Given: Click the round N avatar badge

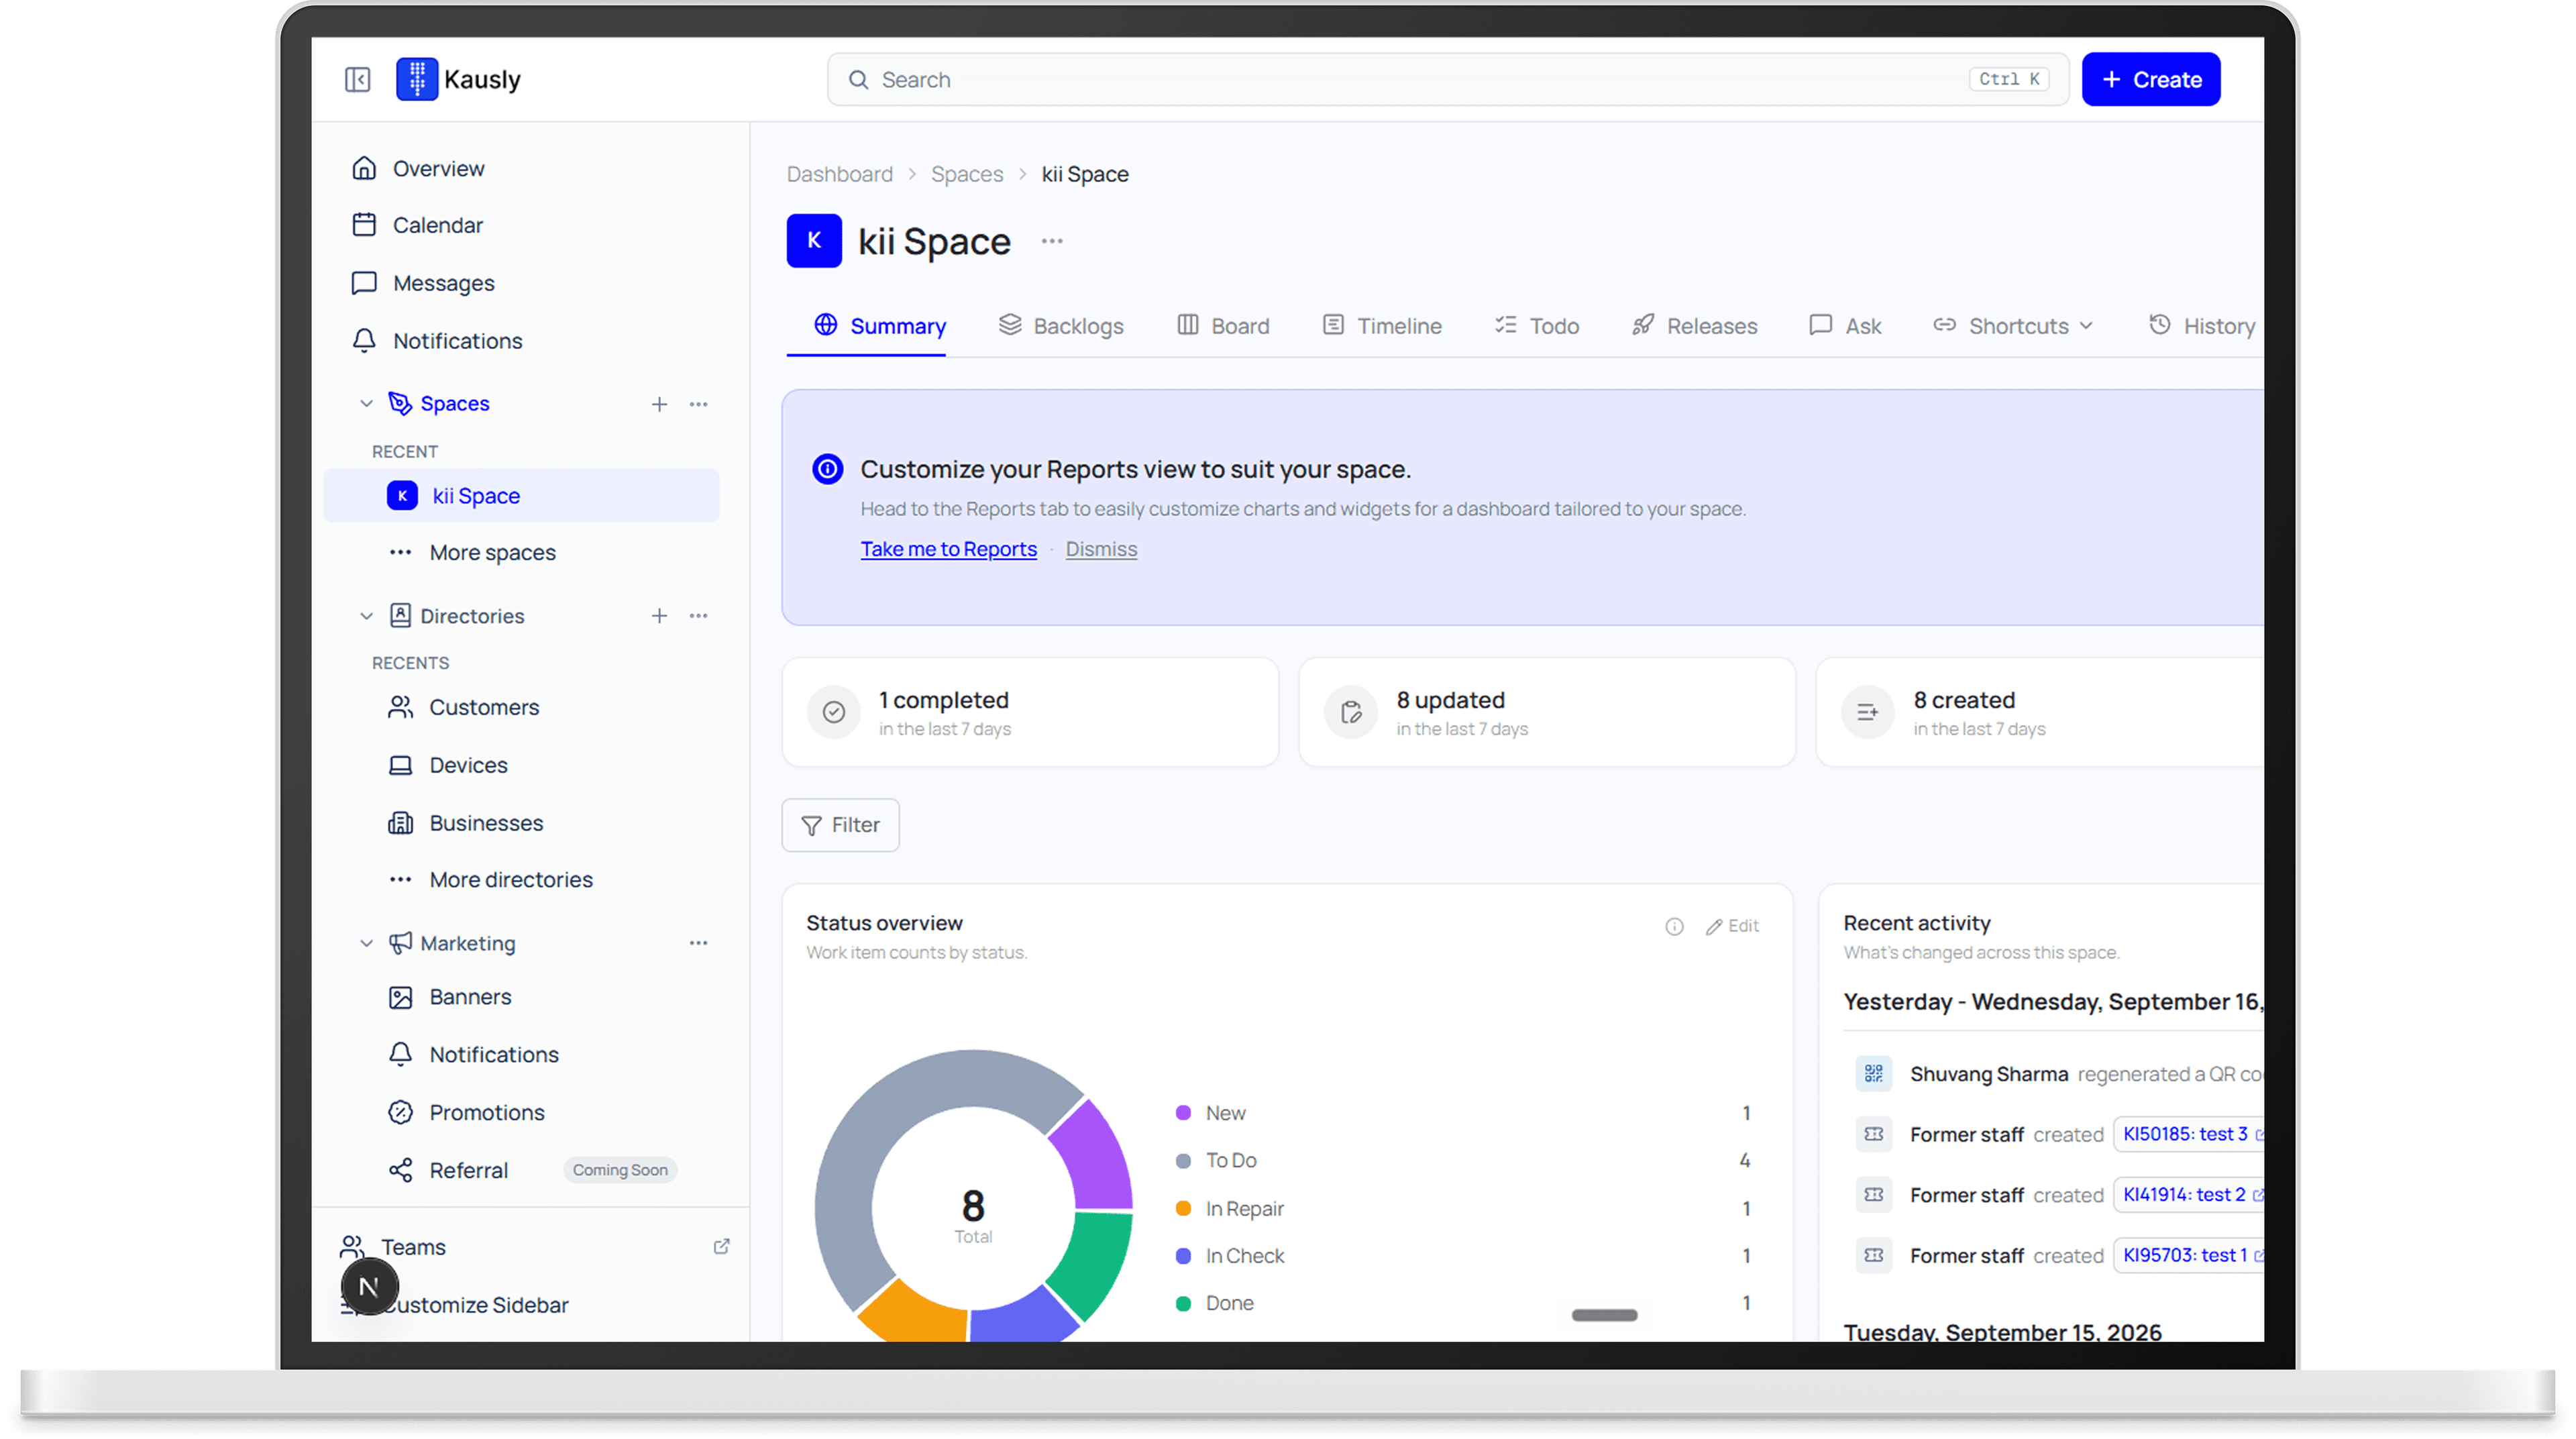Looking at the screenshot, I should click(369, 1287).
